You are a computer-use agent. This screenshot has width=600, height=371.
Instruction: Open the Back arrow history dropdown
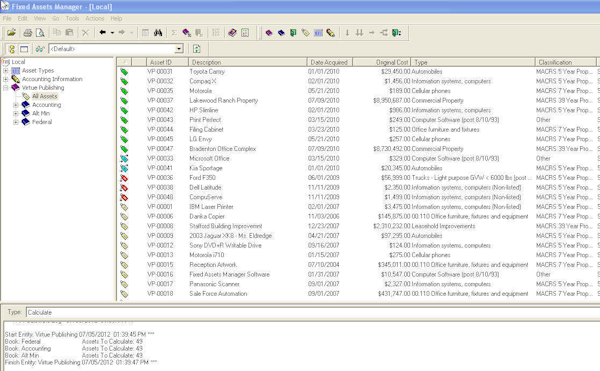(x=112, y=33)
